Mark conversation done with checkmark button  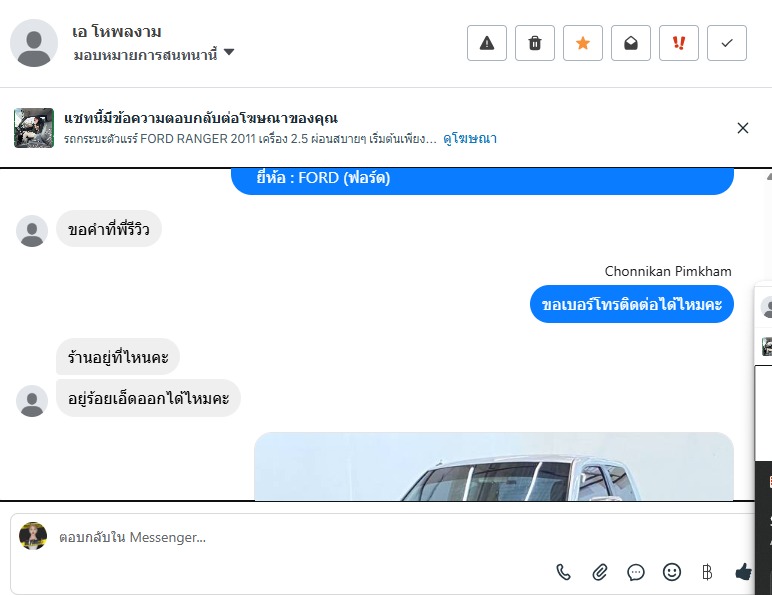point(727,43)
